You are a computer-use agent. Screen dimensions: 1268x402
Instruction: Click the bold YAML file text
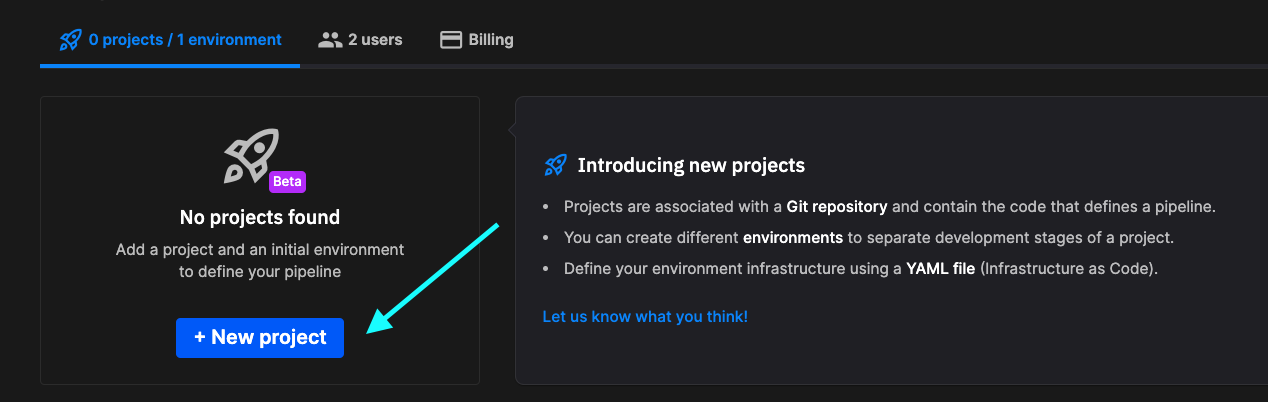point(940,269)
